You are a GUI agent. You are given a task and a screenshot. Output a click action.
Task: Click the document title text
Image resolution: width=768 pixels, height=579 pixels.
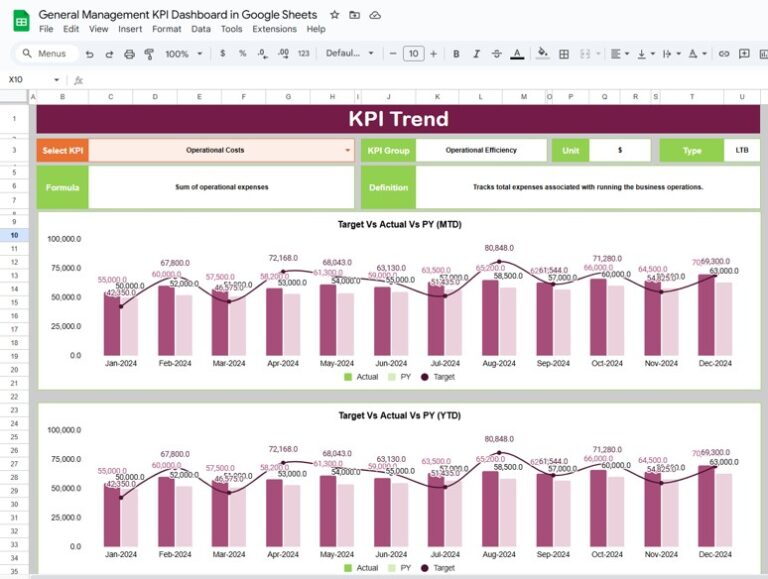pyautogui.click(x=178, y=15)
